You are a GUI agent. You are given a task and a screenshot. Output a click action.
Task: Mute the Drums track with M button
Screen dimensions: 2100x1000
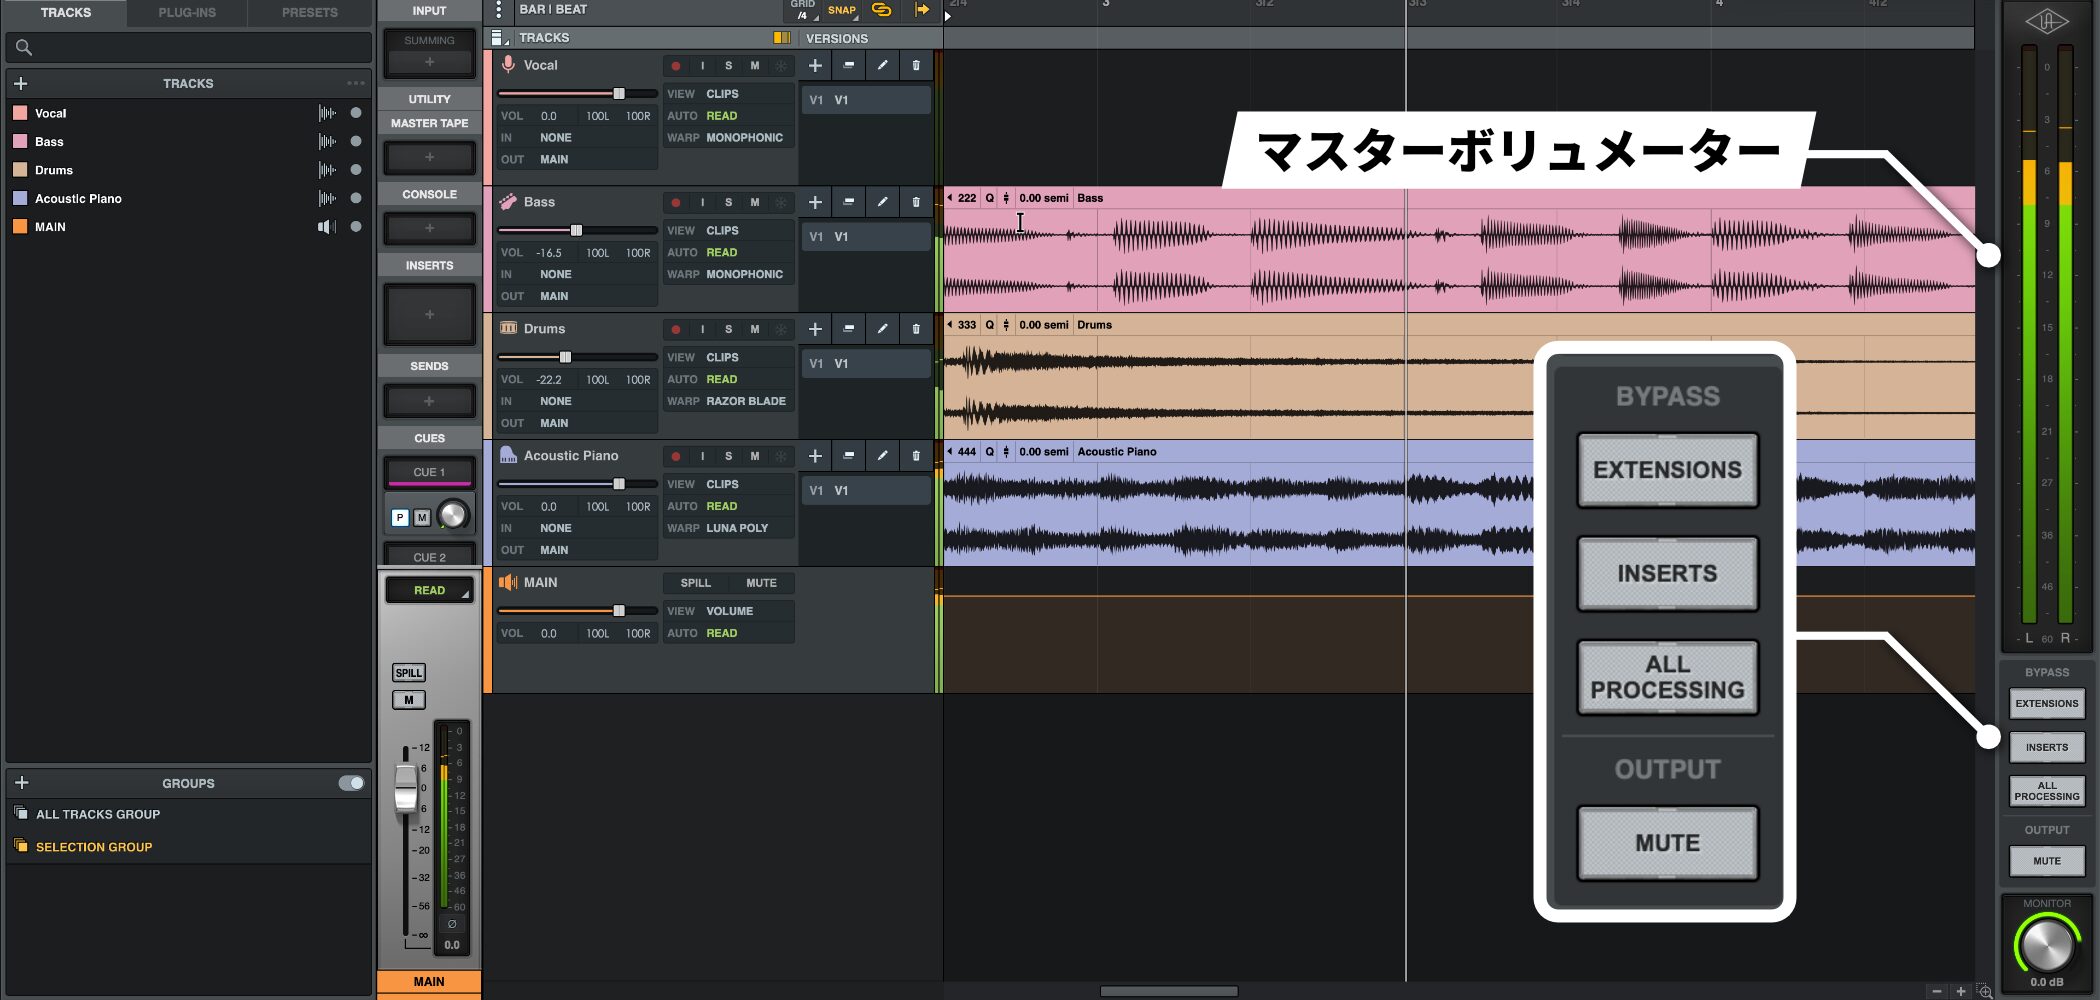tap(754, 329)
